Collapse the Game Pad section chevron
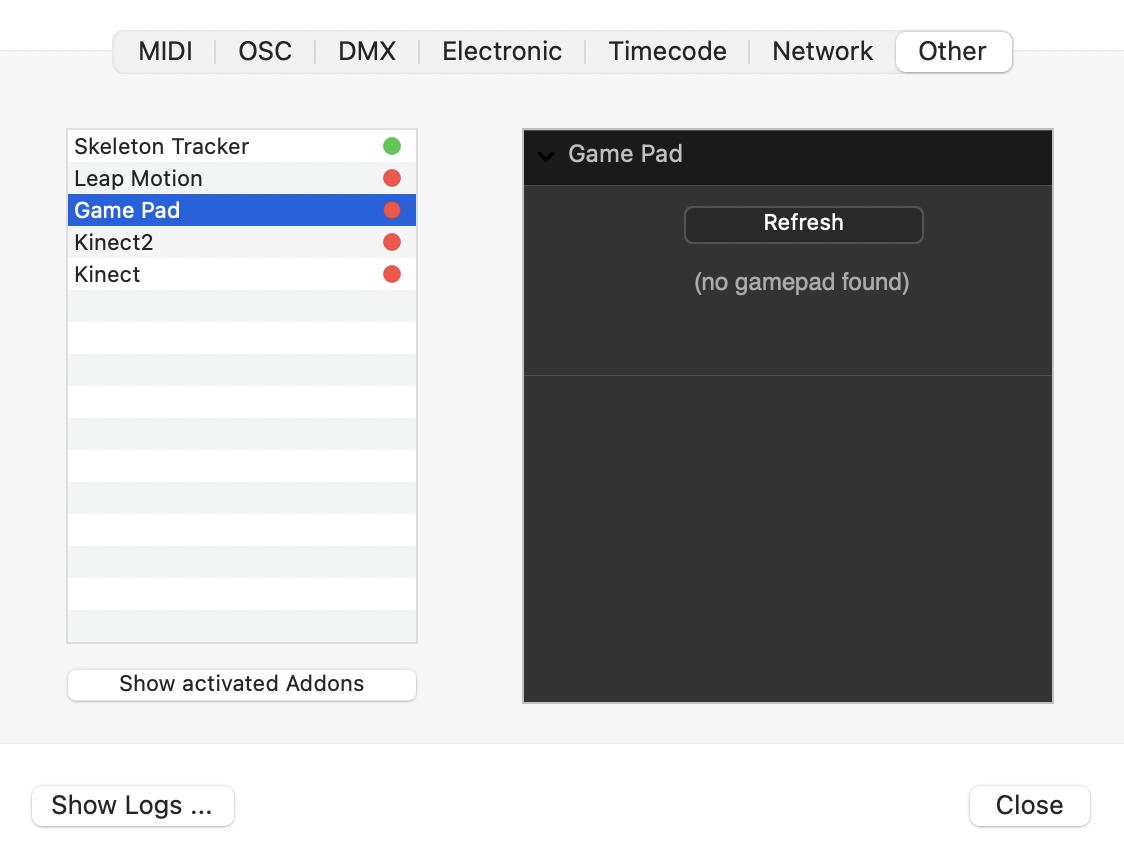This screenshot has width=1124, height=854. pos(546,155)
